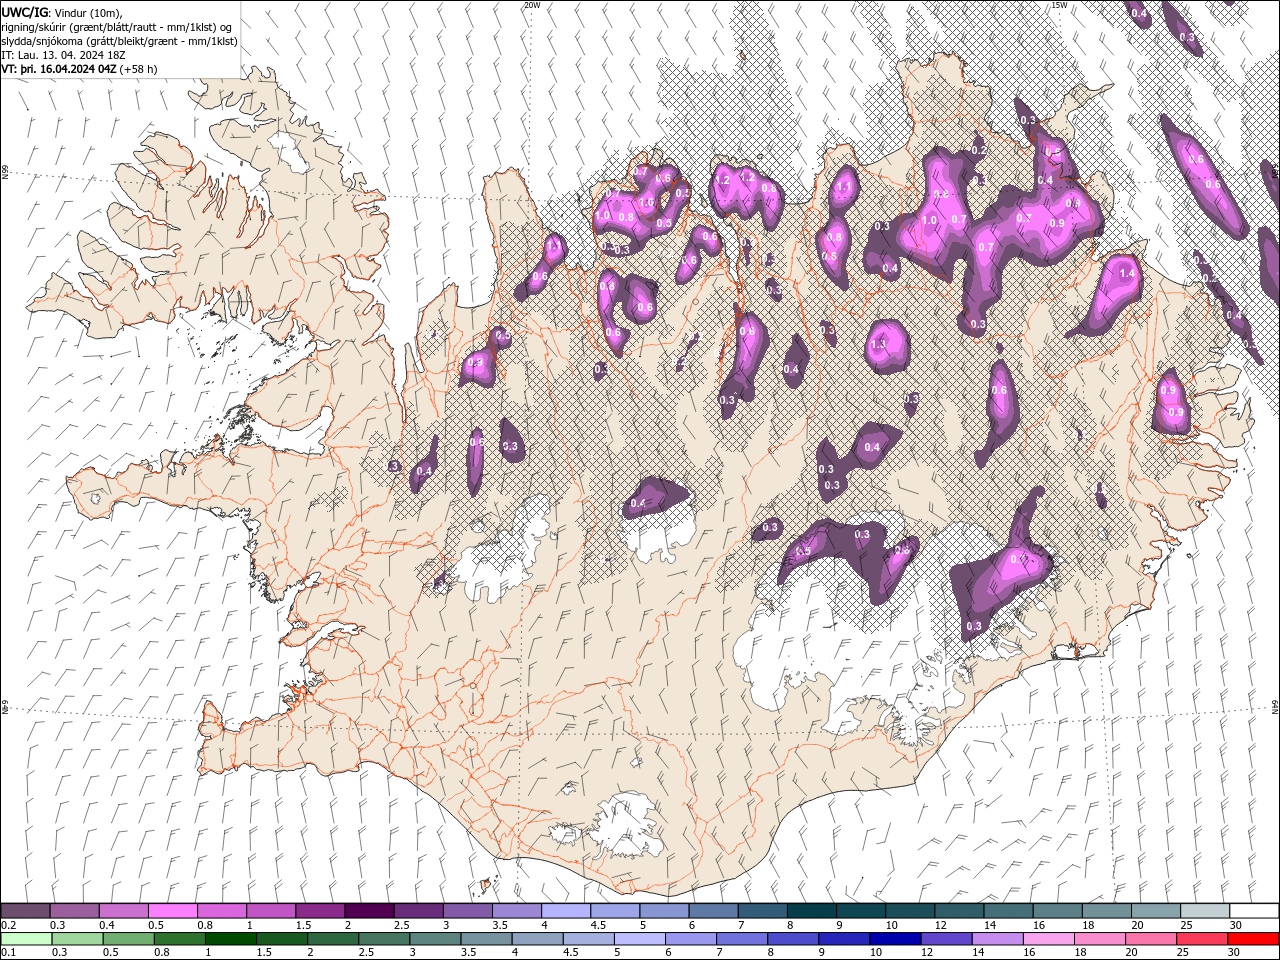Viewport: 1280px width, 960px height.
Task: Click the 1.4 snowfall value label
Action: point(1127,273)
